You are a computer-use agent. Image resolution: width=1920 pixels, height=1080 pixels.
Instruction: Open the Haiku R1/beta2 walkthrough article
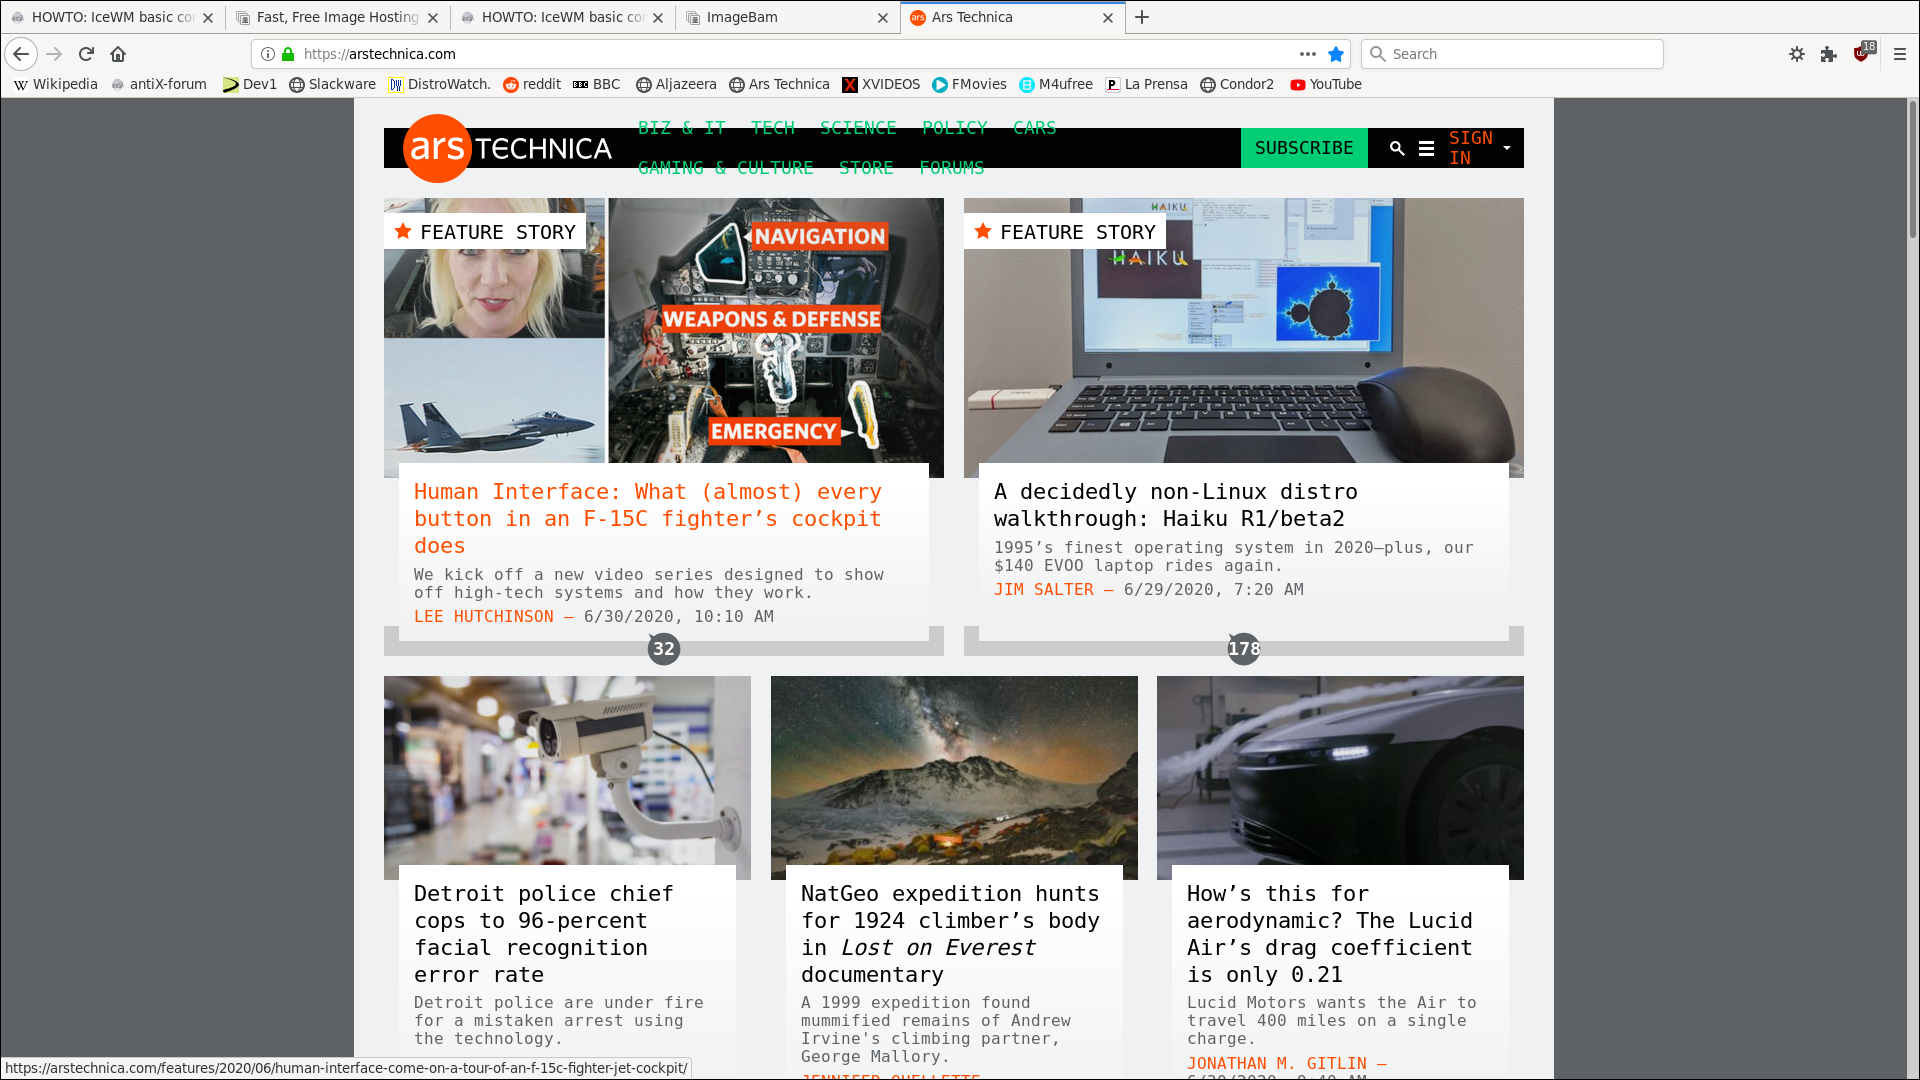coord(1176,505)
